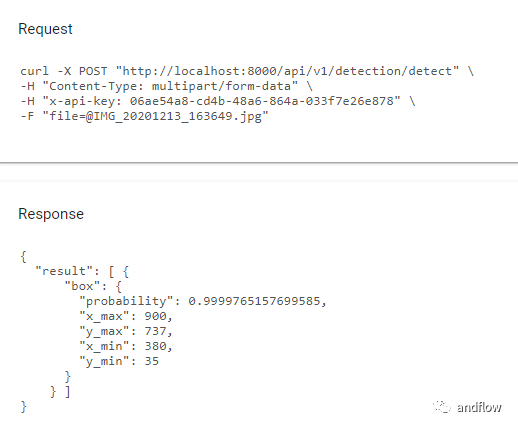518x428 pixels.
Task: Click the Response heading
Action: [51, 214]
